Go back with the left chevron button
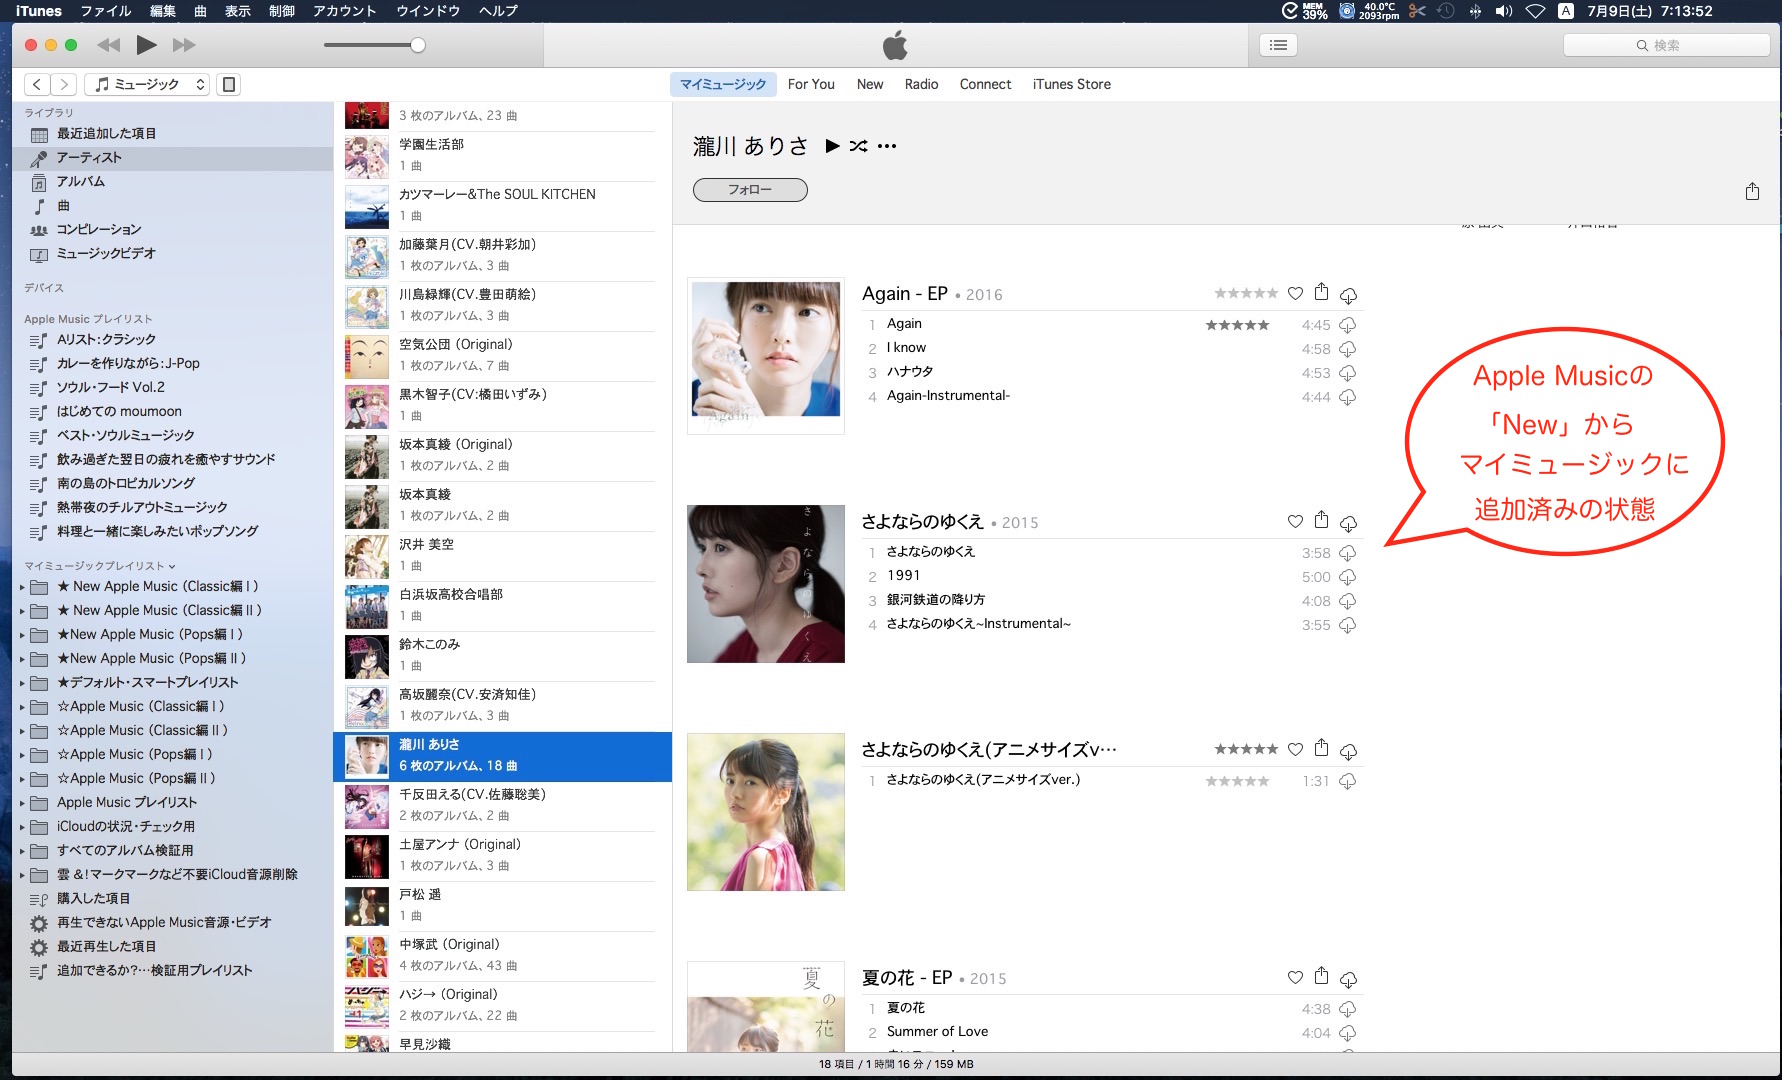The image size is (1782, 1080). tap(37, 85)
